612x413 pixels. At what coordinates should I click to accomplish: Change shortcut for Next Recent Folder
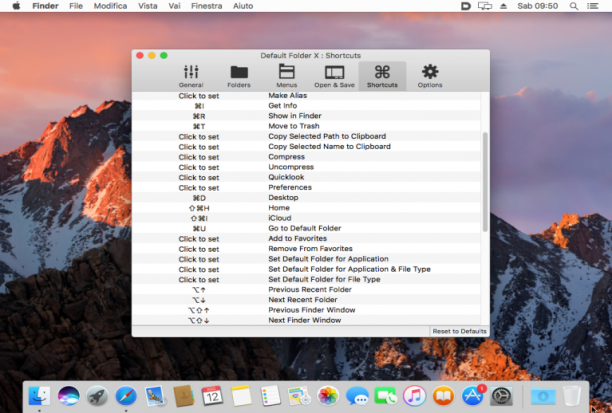click(x=199, y=300)
